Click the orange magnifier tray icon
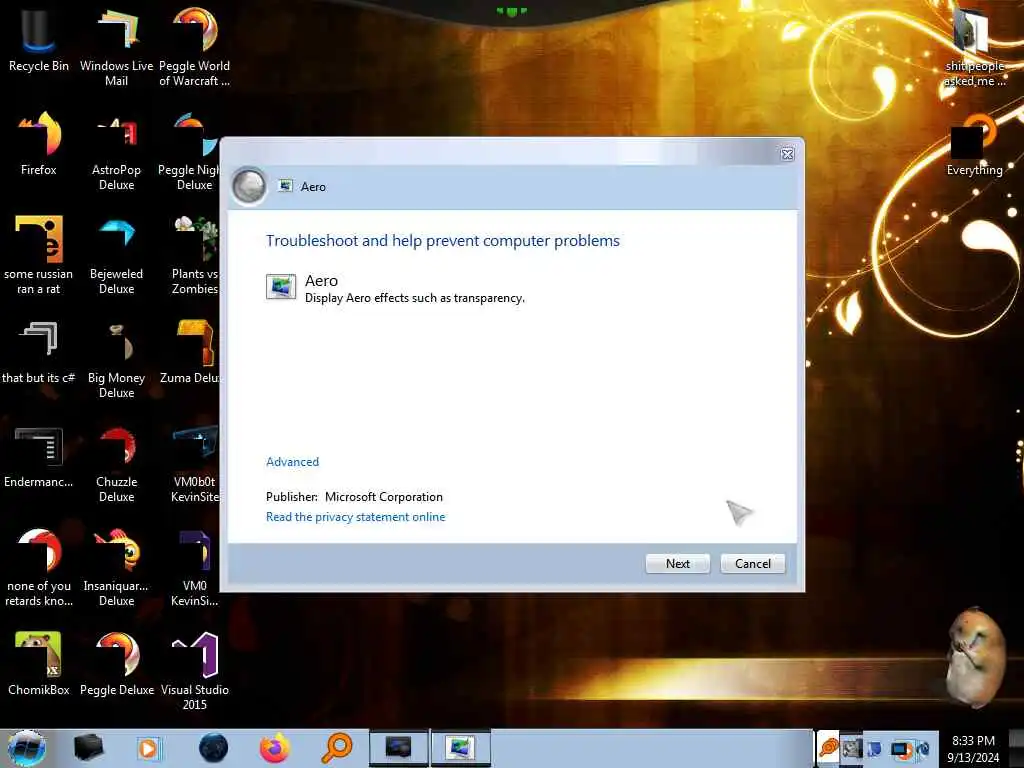Image resolution: width=1024 pixels, height=768 pixels. pos(828,748)
